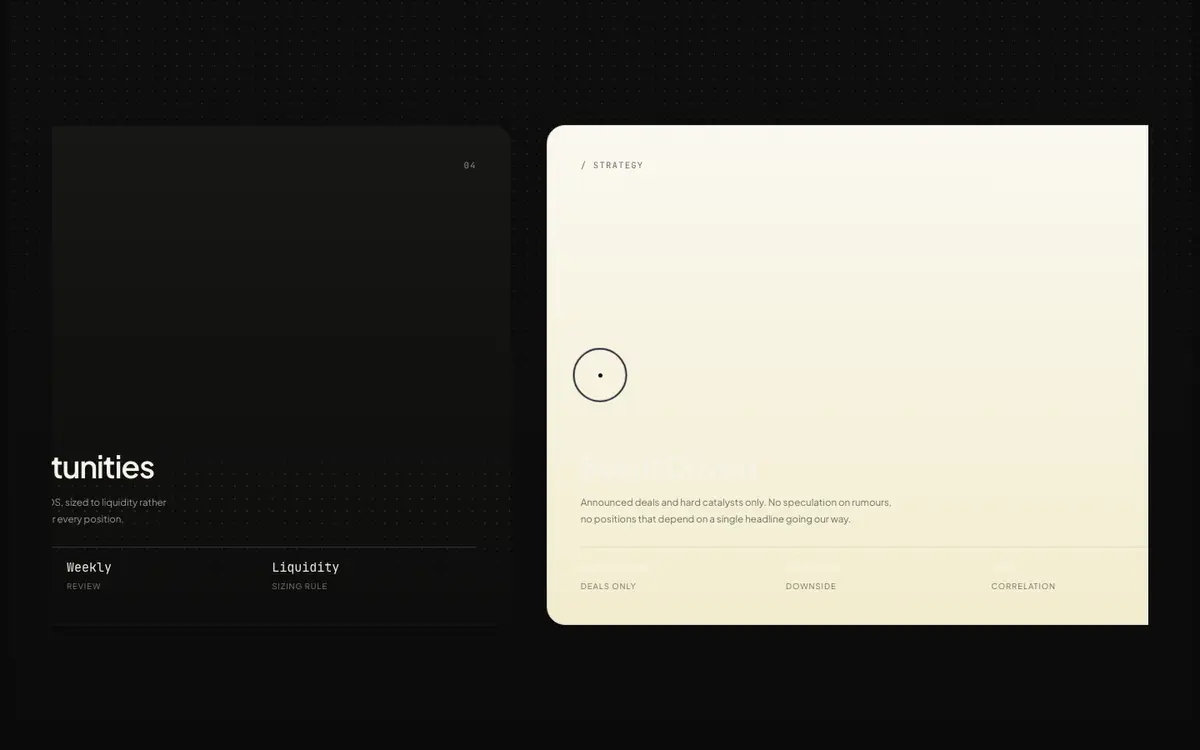The image size is (1200, 750).
Task: Click the "tunities" heading on the dark card
Action: (103, 467)
